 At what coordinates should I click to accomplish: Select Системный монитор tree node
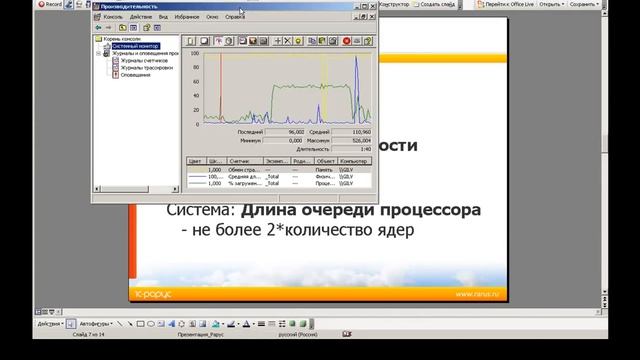pyautogui.click(x=136, y=46)
